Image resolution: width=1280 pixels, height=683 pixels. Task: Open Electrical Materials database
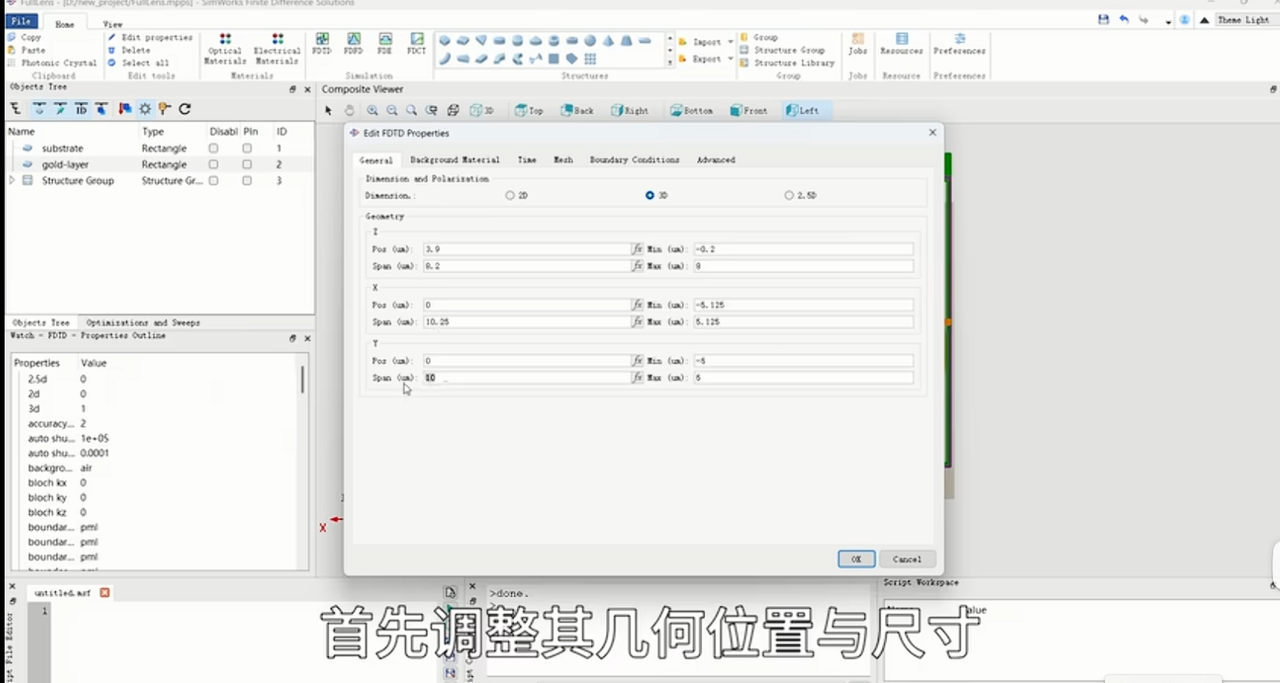point(277,48)
